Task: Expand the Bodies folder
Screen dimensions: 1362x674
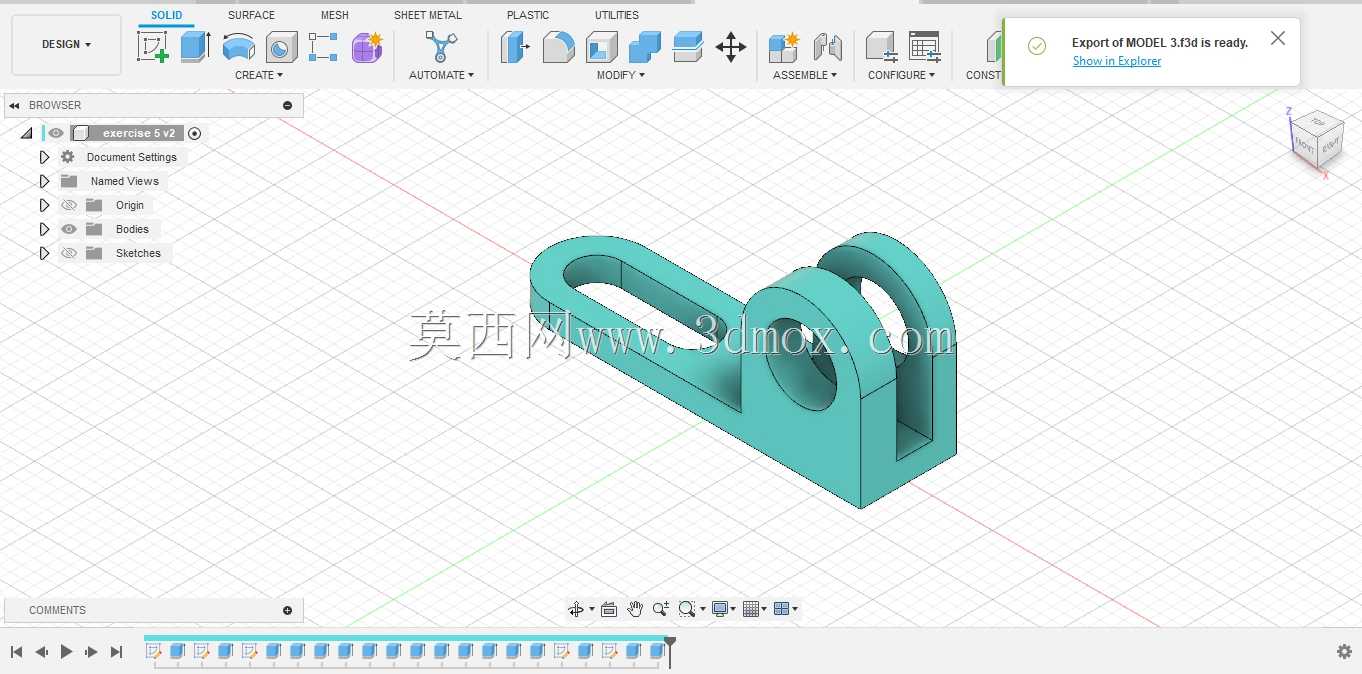Action: point(44,229)
